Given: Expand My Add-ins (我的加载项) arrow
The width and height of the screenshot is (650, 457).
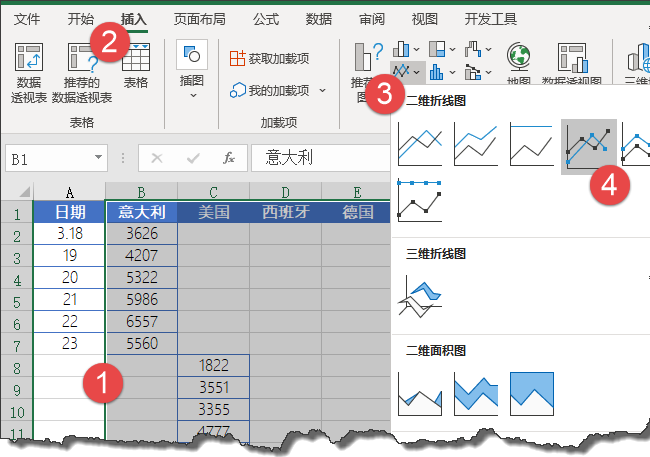Looking at the screenshot, I should point(323,90).
